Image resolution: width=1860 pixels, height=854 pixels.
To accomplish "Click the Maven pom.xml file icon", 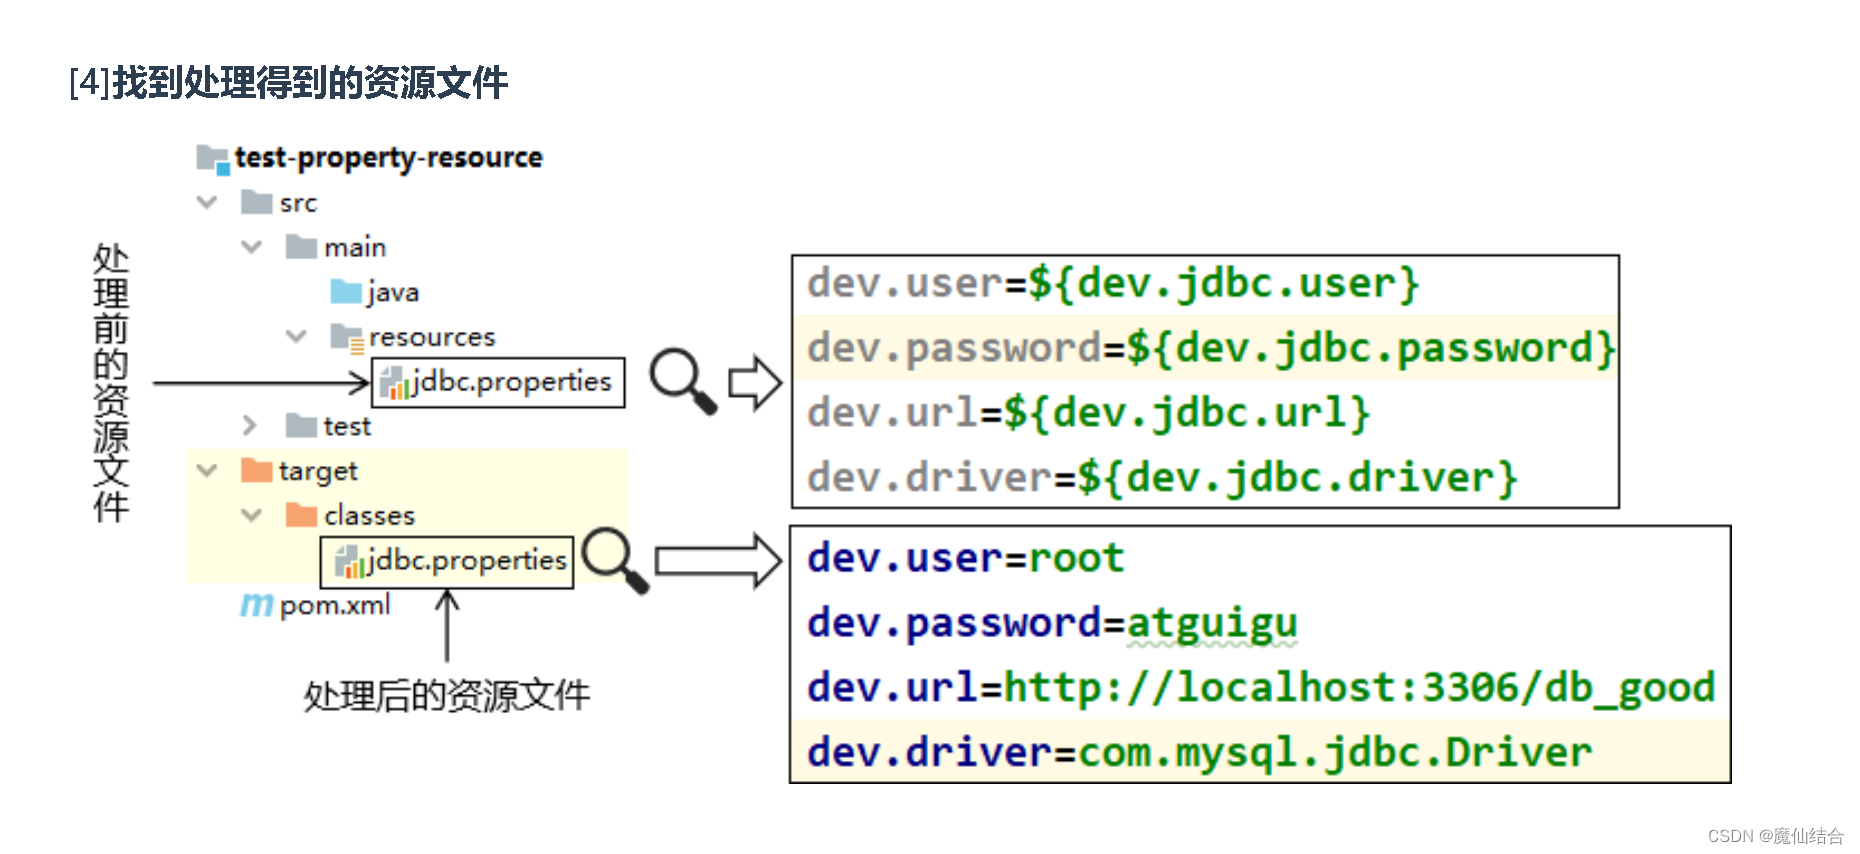I will 256,605.
